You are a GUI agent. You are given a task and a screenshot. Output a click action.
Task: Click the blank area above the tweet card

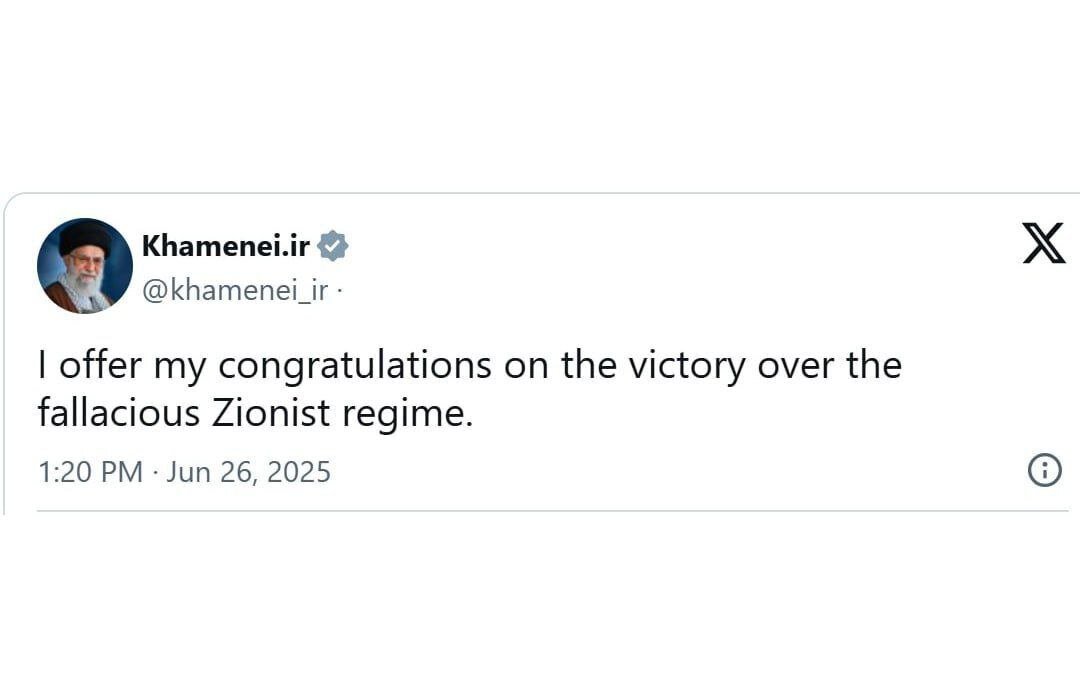540,95
